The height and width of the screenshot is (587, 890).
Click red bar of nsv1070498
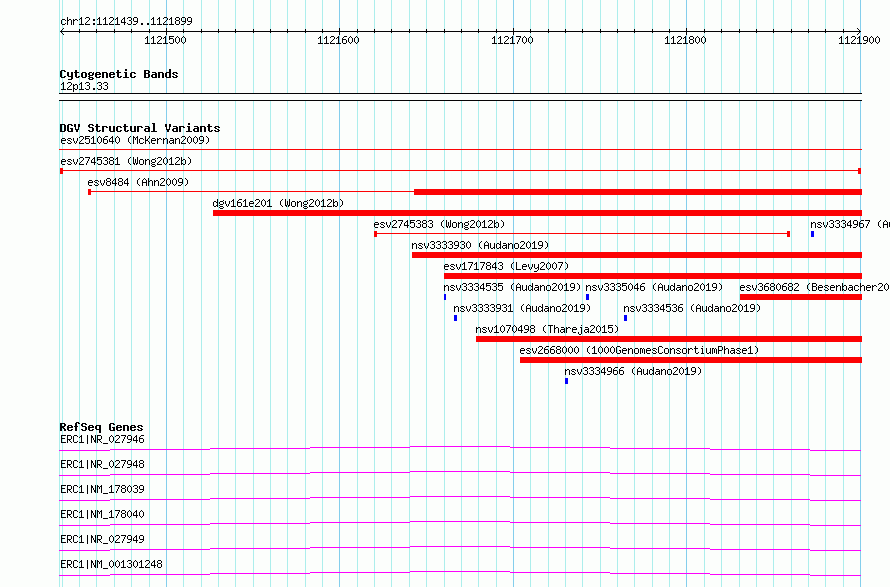pyautogui.click(x=669, y=339)
